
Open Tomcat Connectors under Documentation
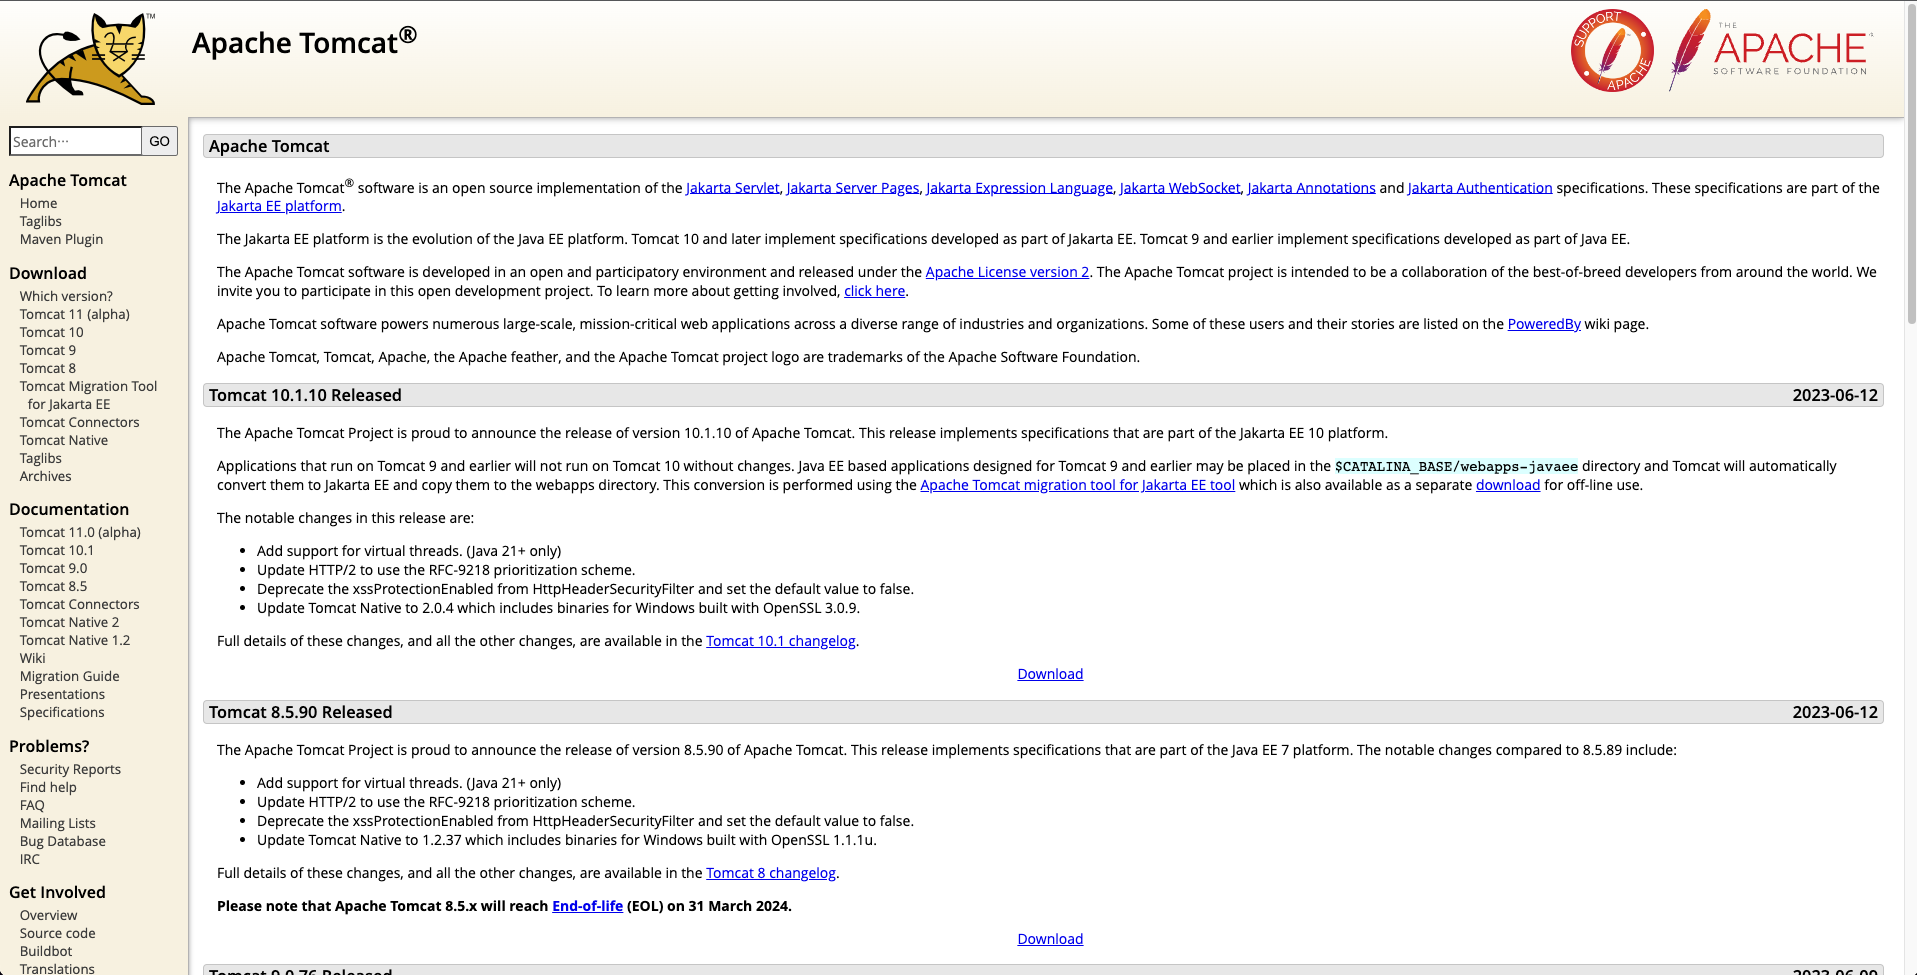click(x=80, y=604)
